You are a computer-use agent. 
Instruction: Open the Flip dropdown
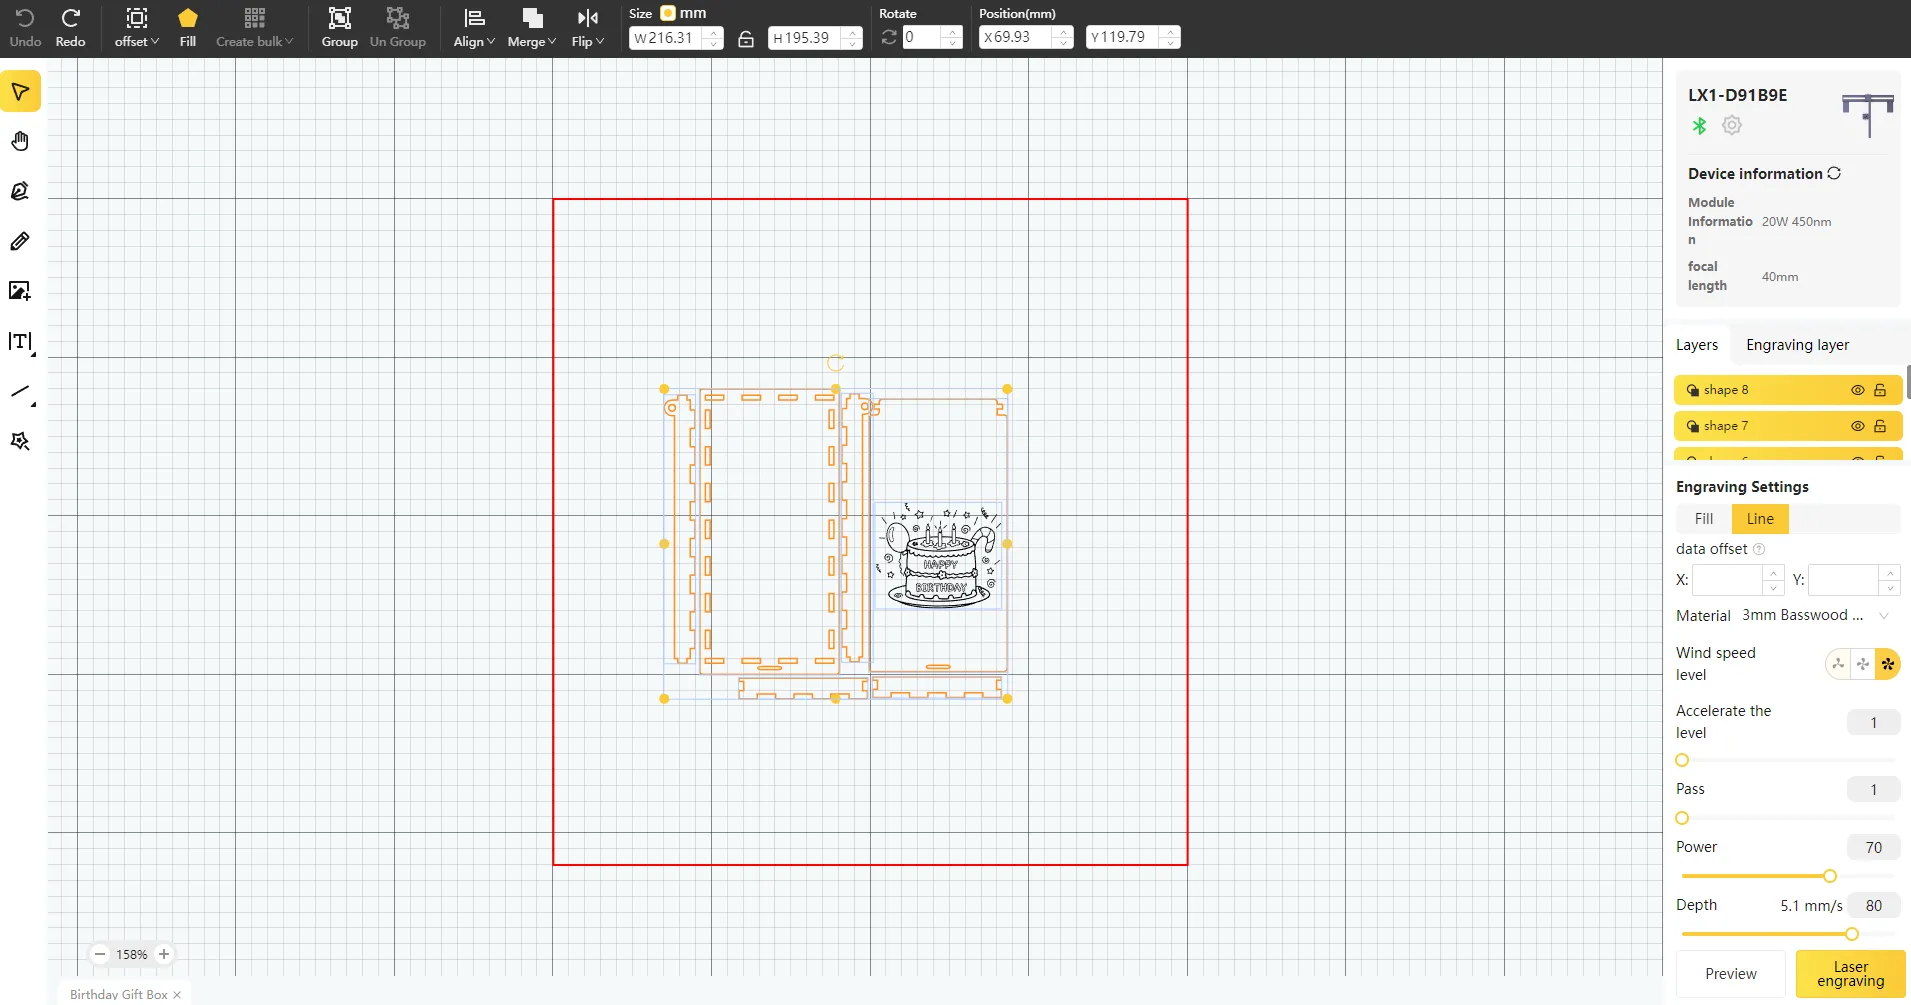[588, 27]
